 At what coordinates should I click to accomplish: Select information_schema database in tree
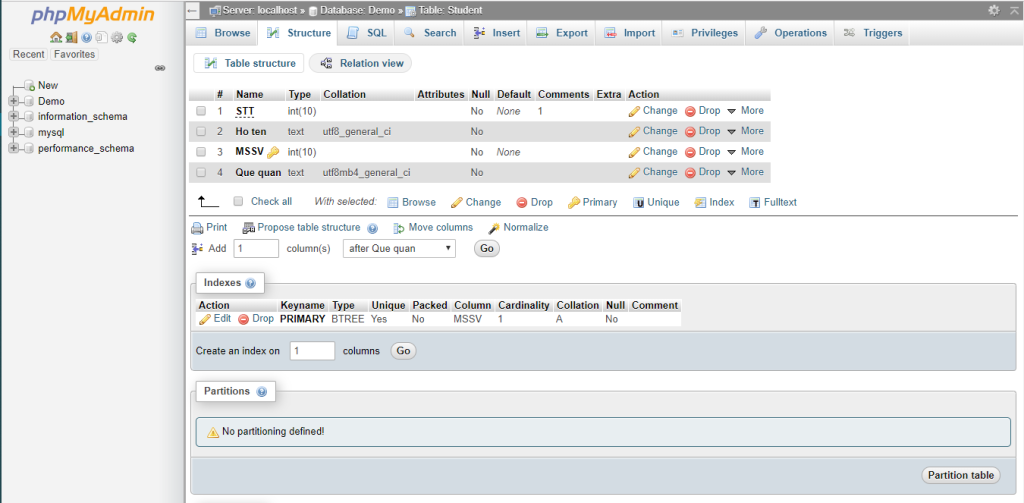83,117
